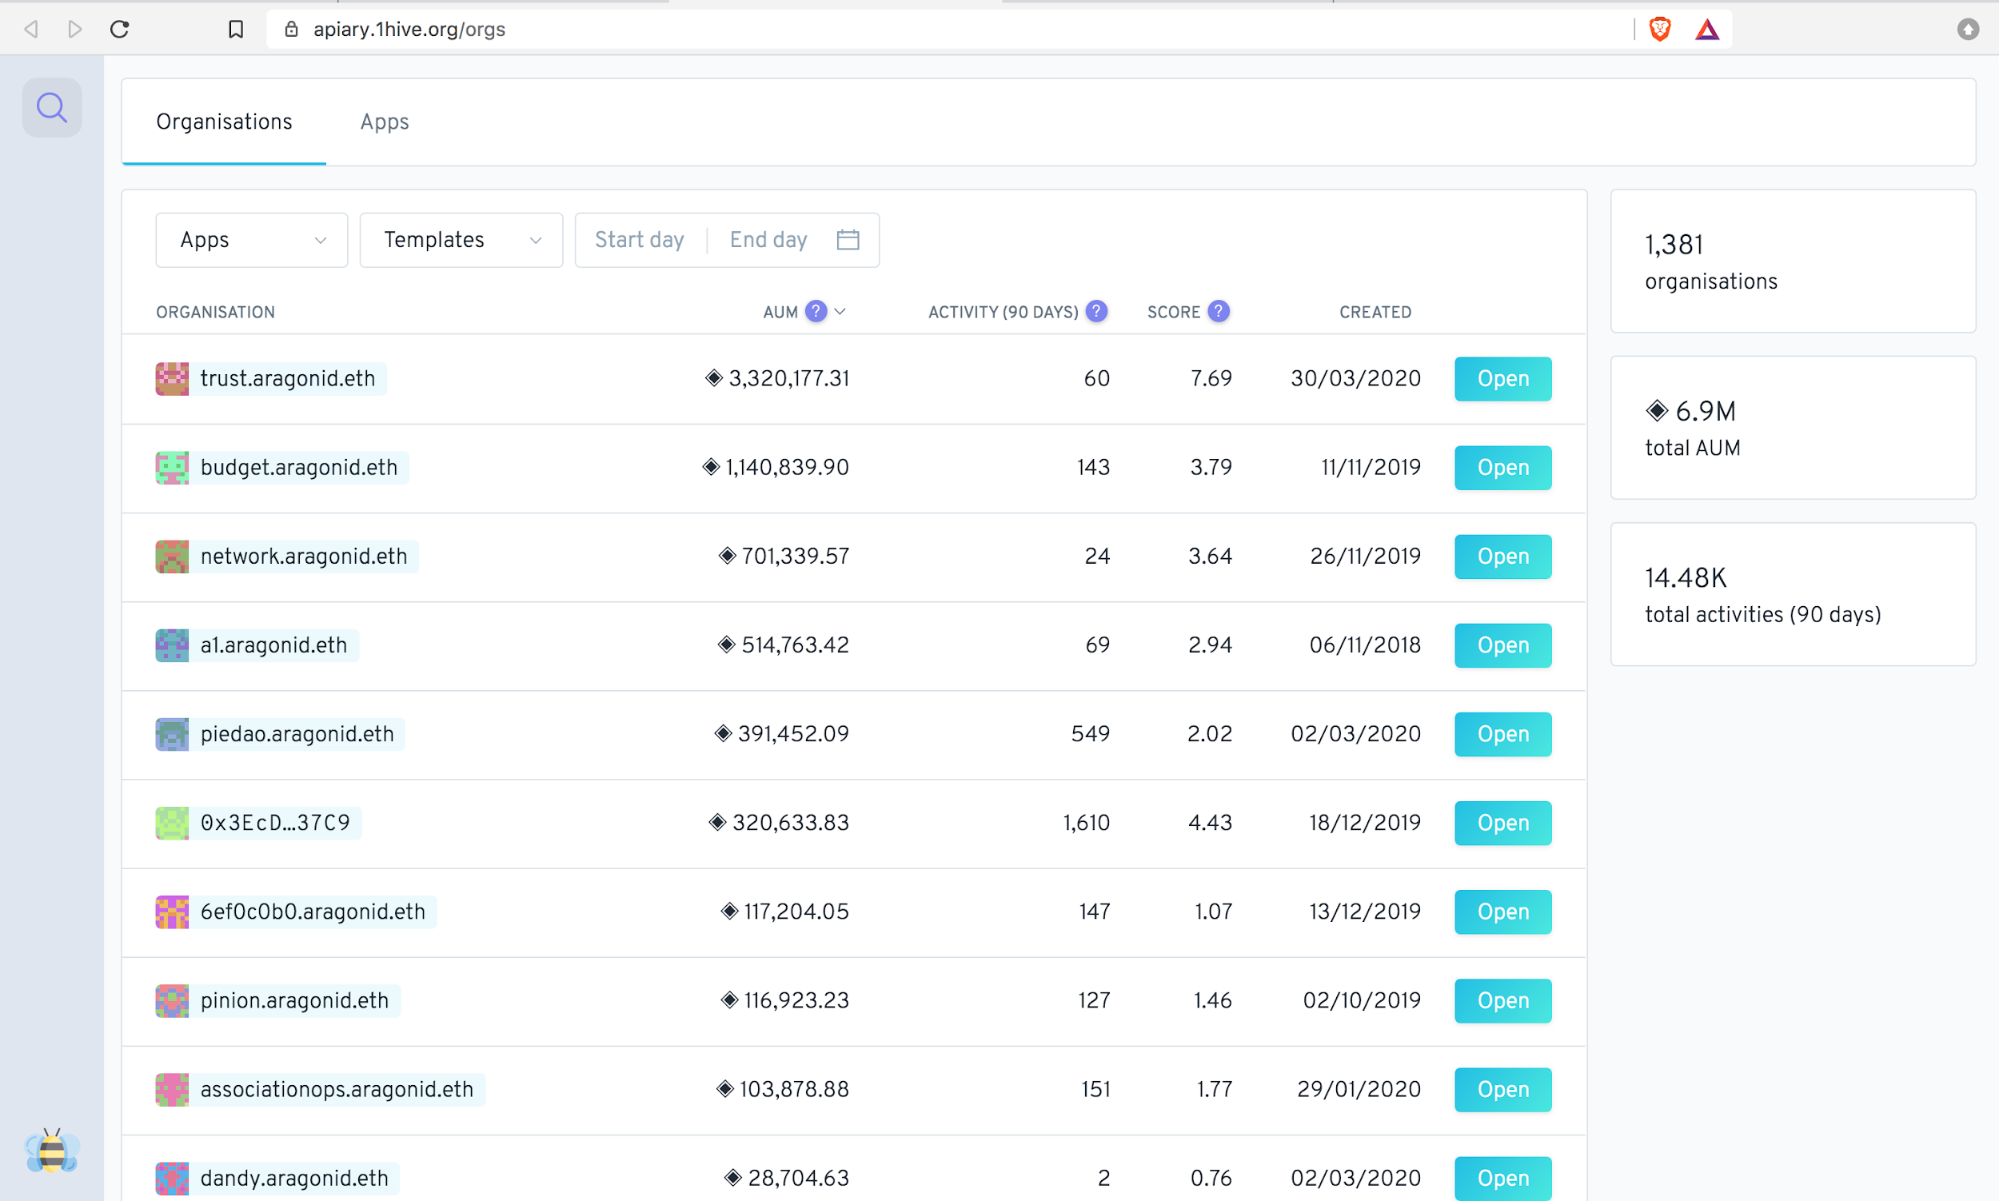Click the network.aragonid.eth name label
1999x1201 pixels.
coord(304,557)
